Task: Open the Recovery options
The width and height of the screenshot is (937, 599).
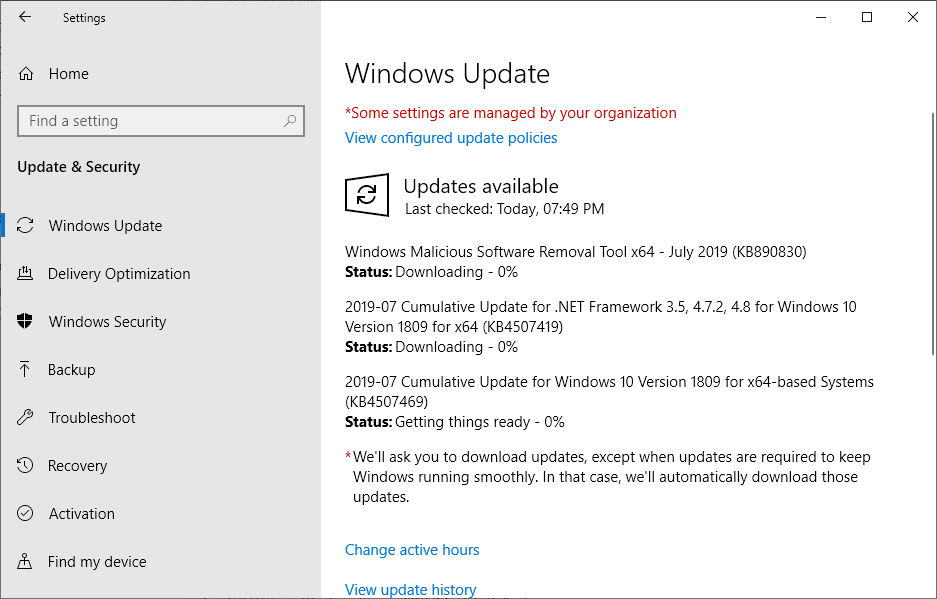Action: coord(78,465)
